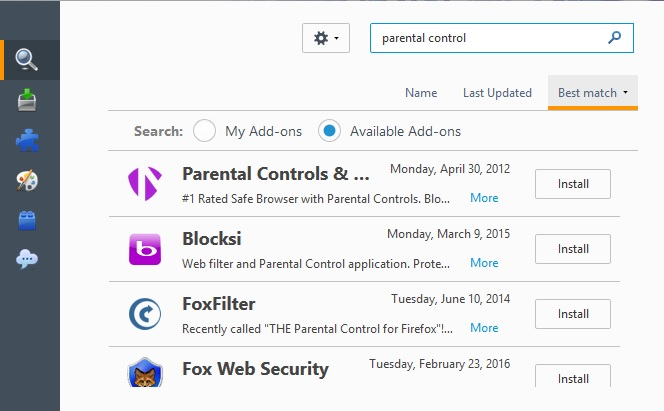Sort add-ons by Name
664x411 pixels.
(421, 93)
